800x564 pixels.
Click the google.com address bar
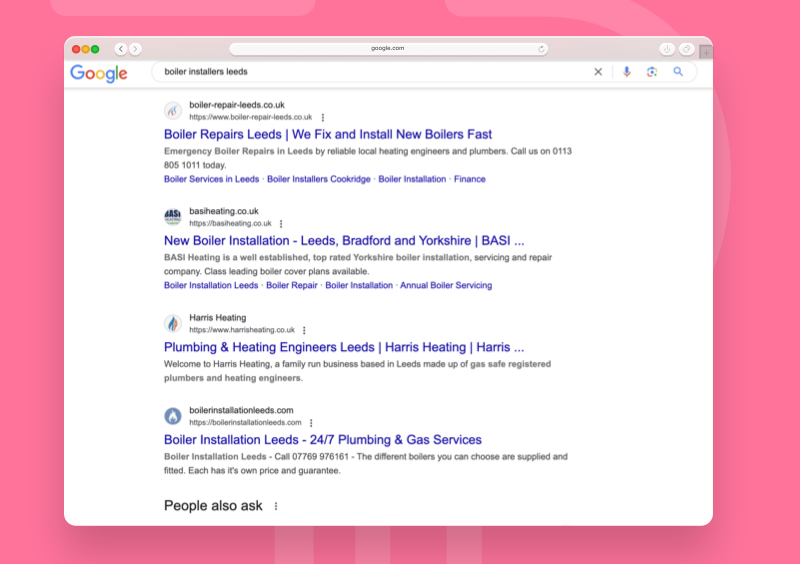388,48
